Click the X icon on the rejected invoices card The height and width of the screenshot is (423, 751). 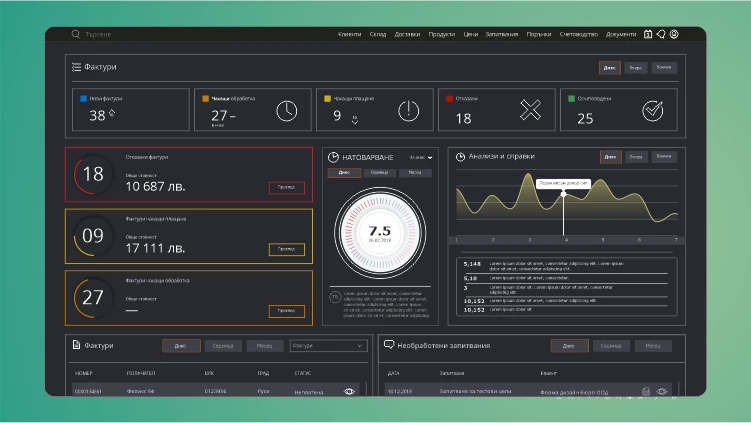531,110
